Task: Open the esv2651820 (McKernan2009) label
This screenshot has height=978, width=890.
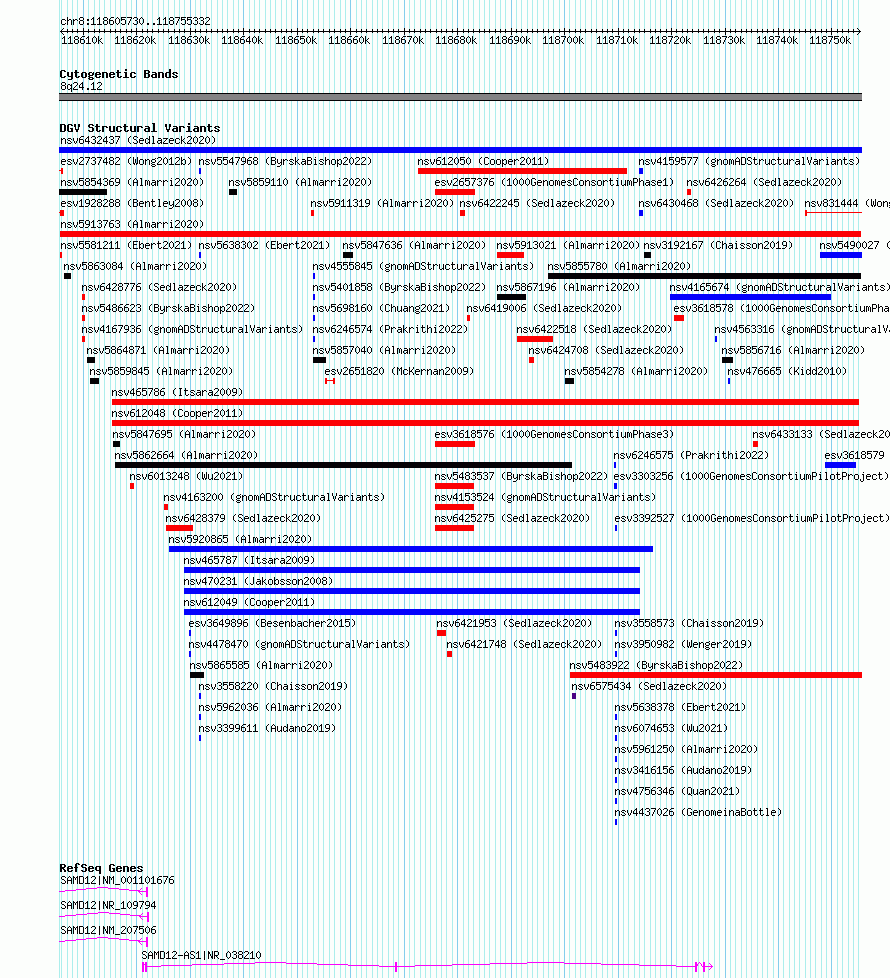Action: coord(399,371)
